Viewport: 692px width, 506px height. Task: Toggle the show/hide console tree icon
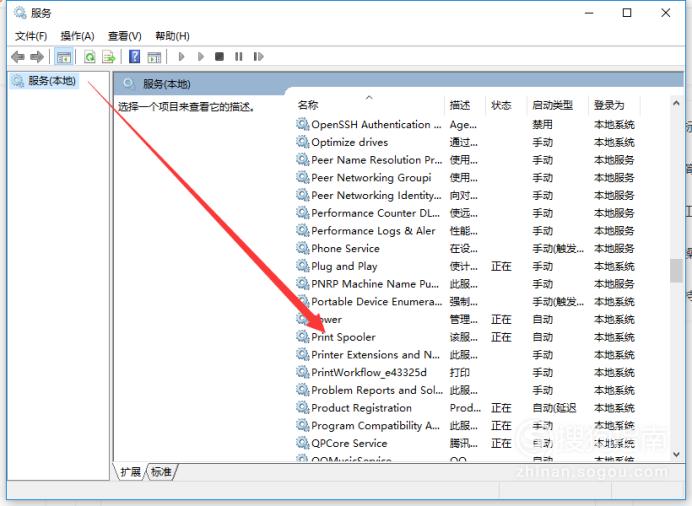[64, 56]
